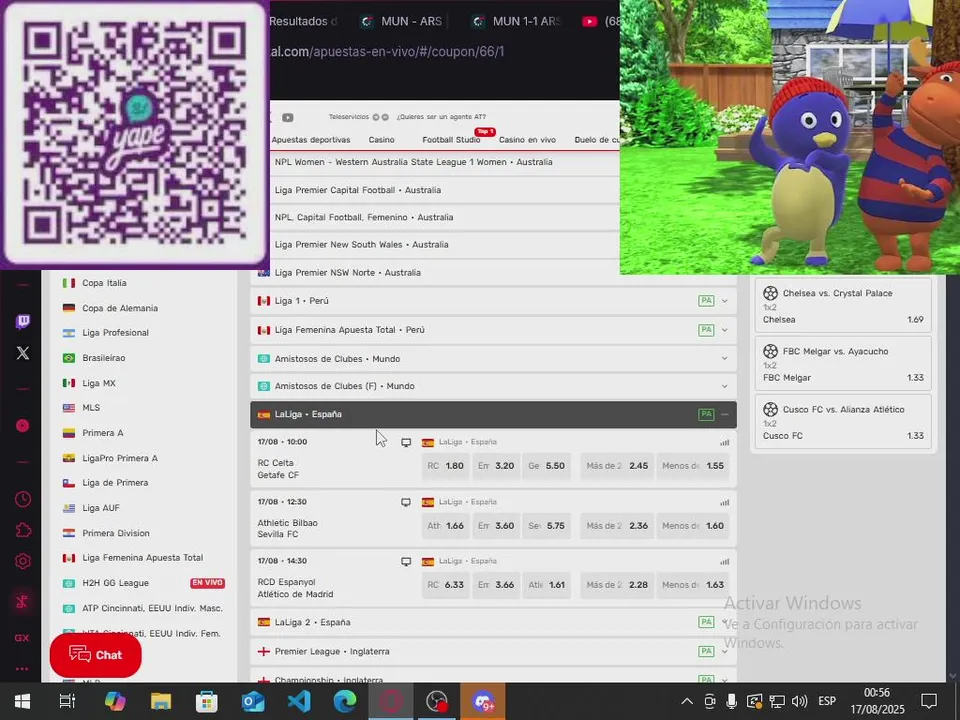Expand Amistosos de Clubes (F) Mundo row
960x720 pixels.
tap(493, 386)
